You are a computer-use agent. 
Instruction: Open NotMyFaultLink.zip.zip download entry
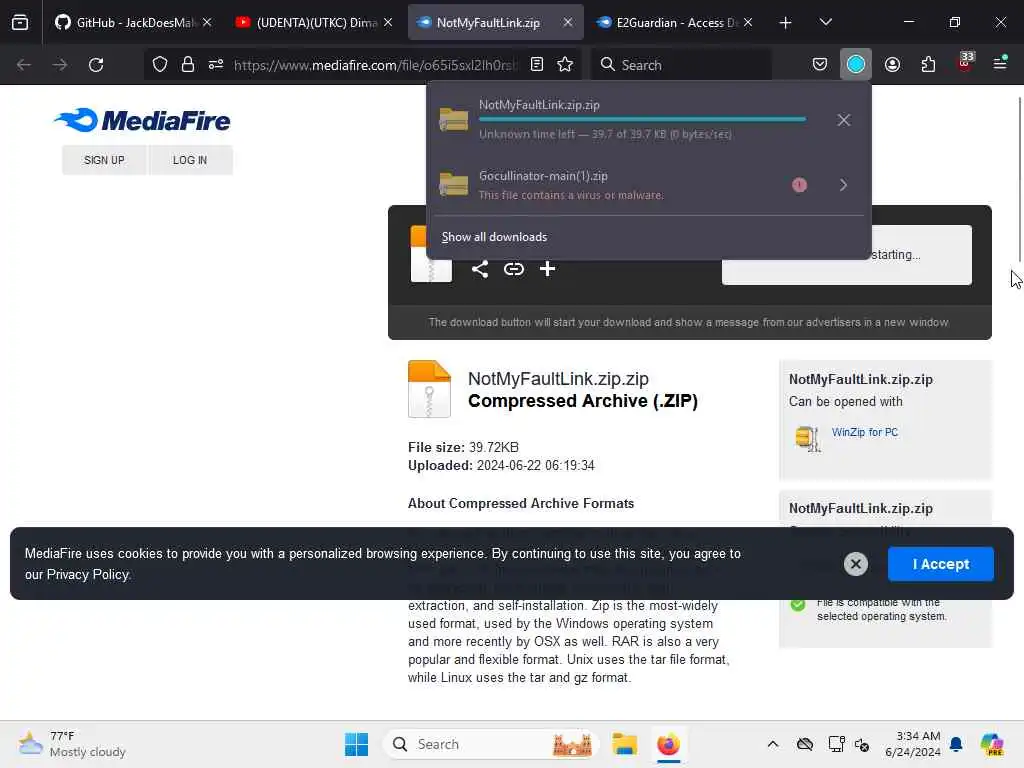(627, 120)
